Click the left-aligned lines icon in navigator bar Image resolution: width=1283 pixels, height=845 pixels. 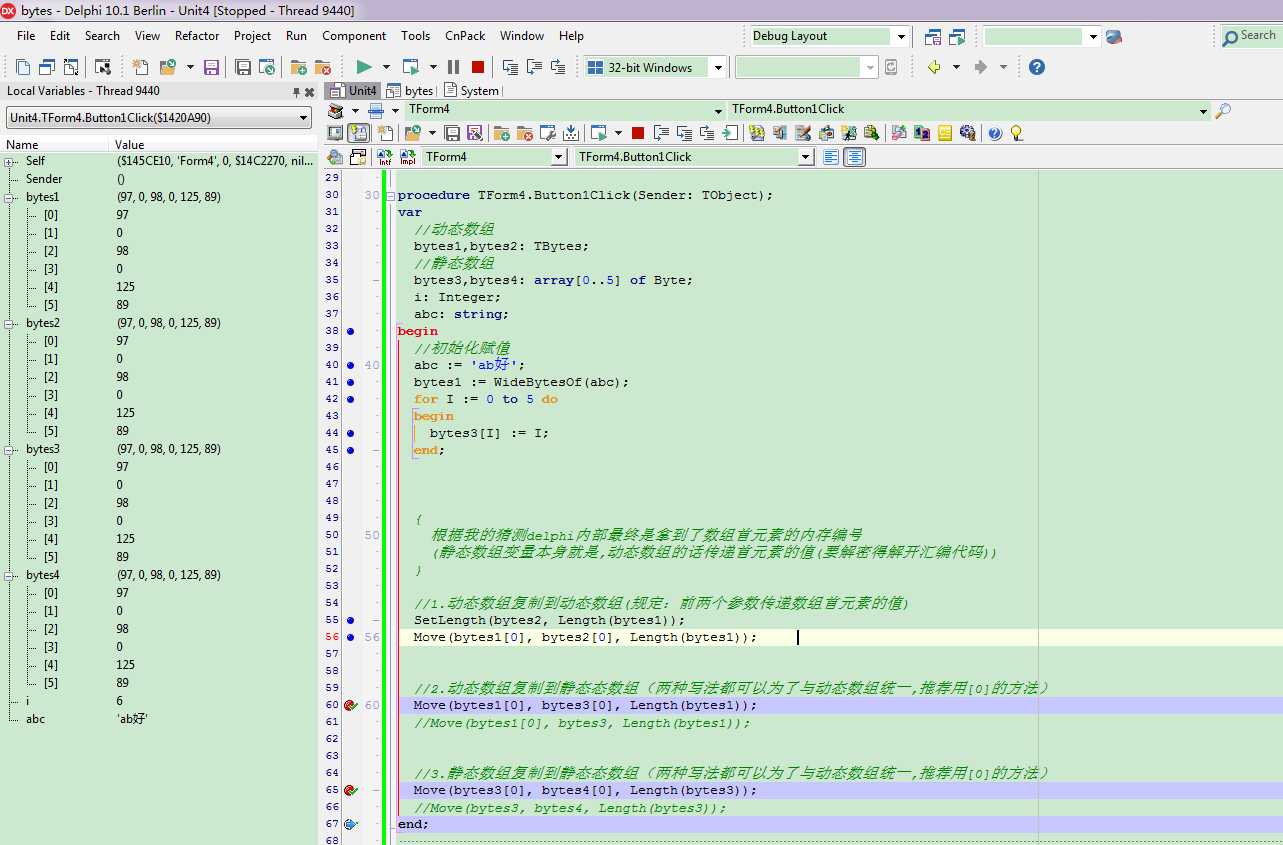pyautogui.click(x=831, y=157)
